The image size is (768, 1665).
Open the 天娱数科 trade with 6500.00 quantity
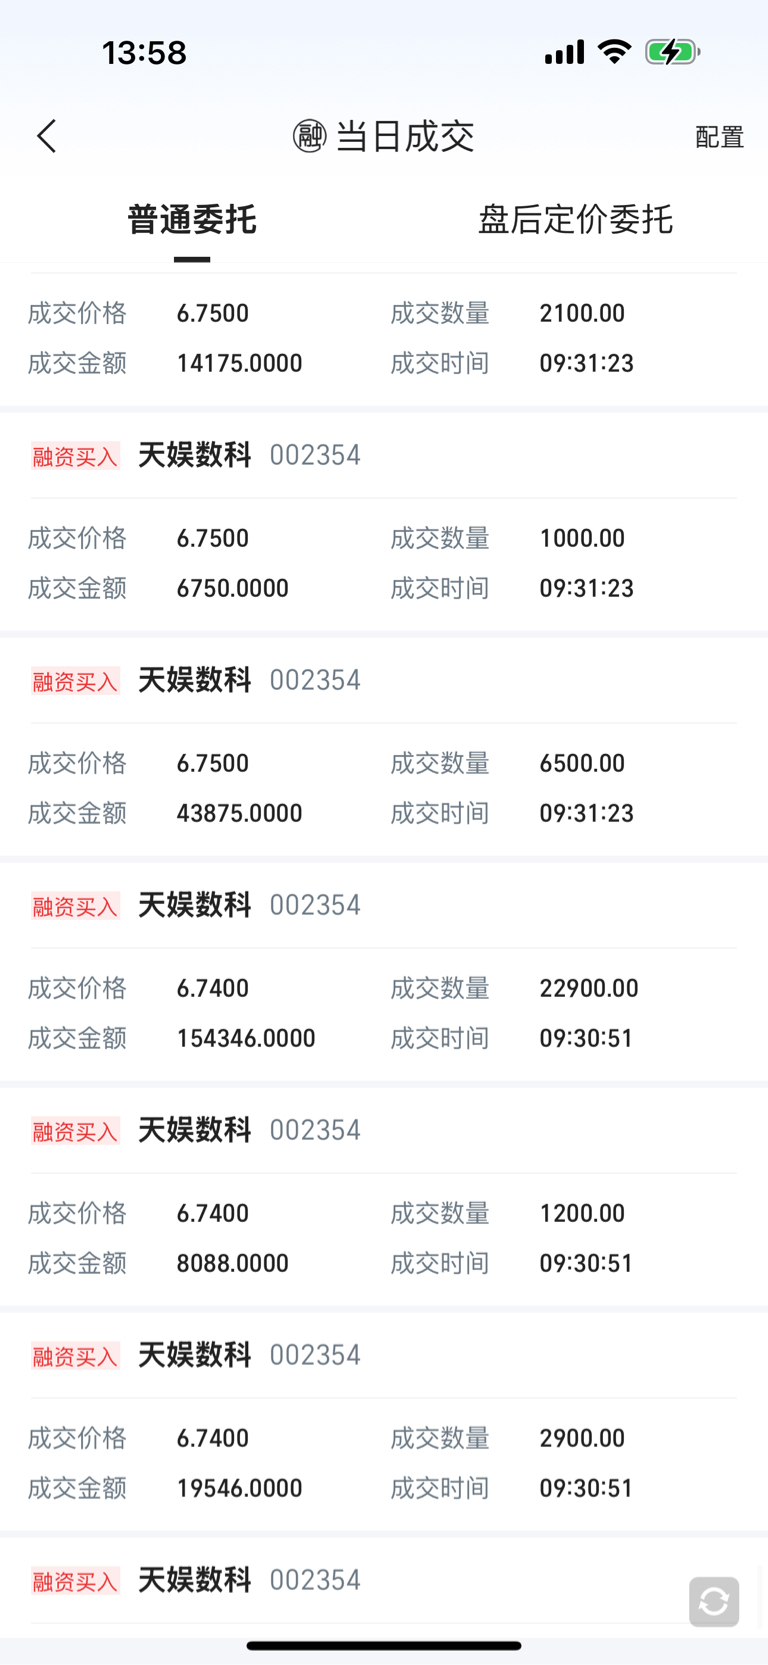coord(384,746)
